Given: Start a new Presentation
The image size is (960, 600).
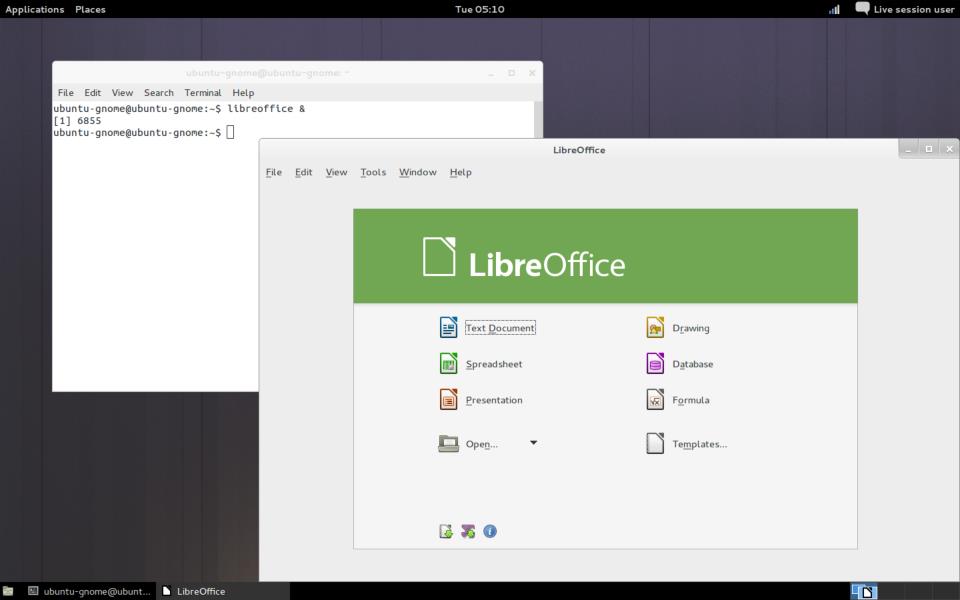Looking at the screenshot, I should pos(481,400).
